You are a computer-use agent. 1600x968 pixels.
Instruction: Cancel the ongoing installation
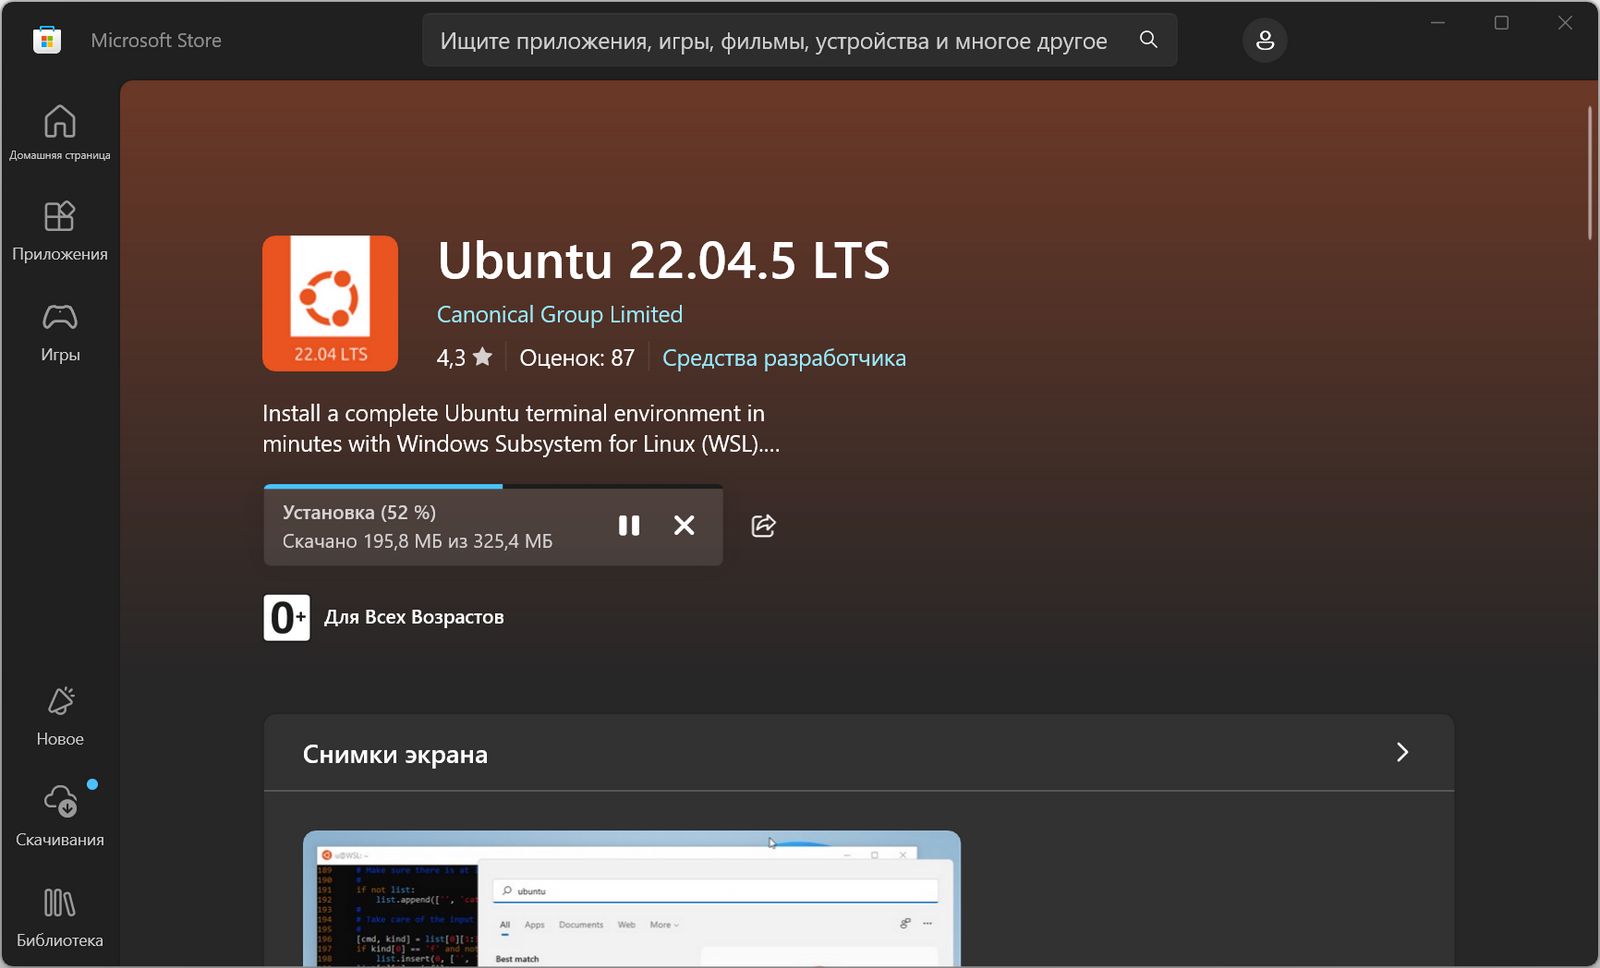(685, 525)
